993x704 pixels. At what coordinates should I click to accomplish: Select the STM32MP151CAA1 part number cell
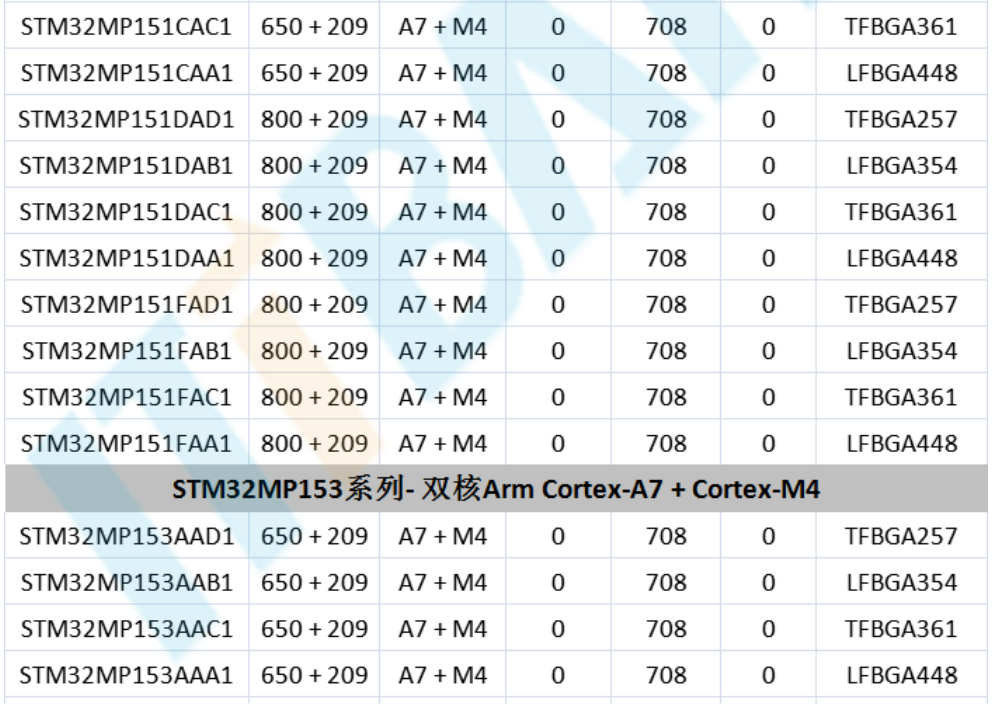127,73
